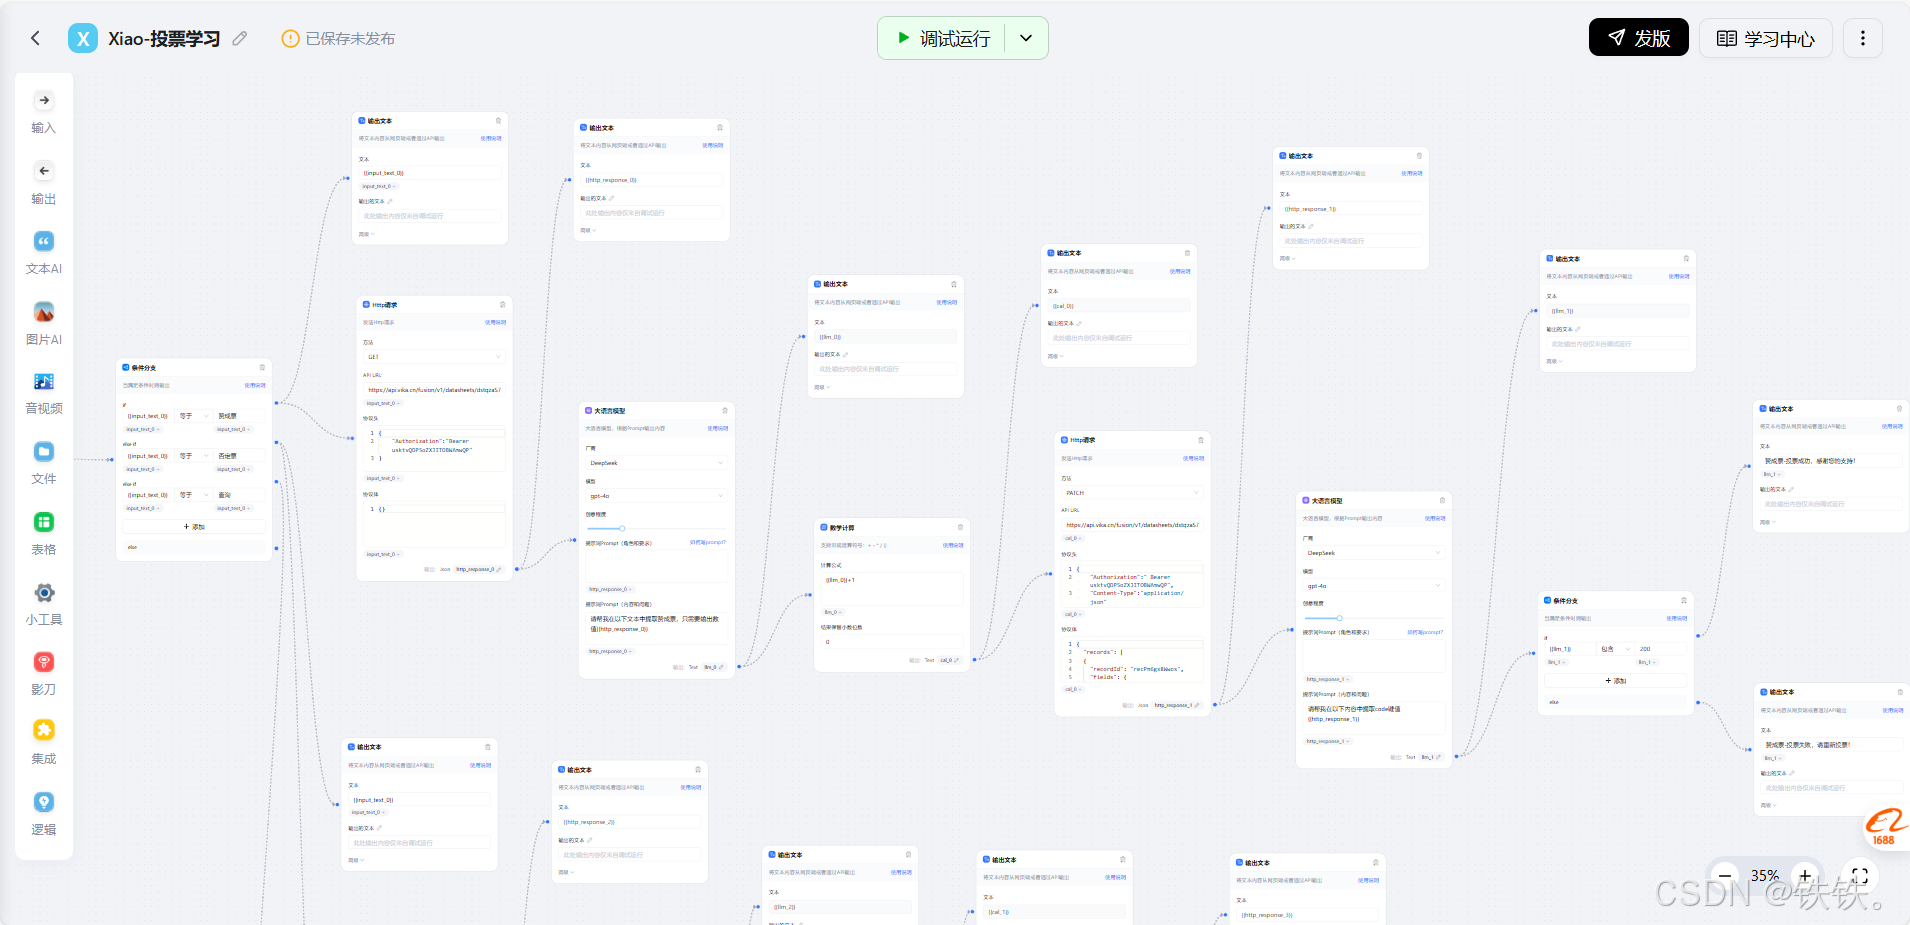
Task: Zoom in the canvas with plus
Action: [1805, 876]
